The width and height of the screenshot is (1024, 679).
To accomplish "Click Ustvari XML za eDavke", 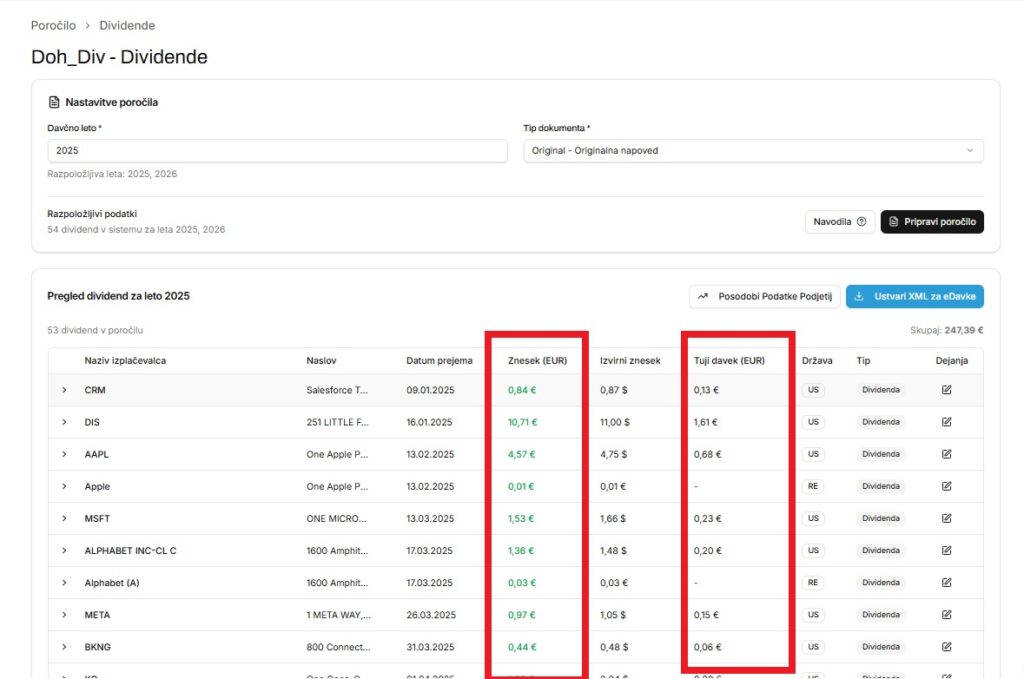I will coord(914,297).
